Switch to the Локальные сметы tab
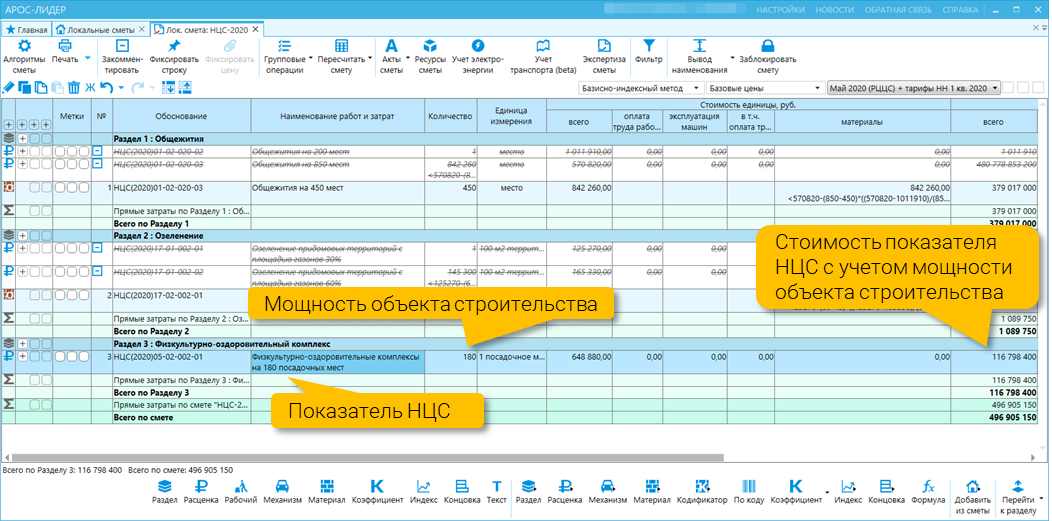 point(100,30)
